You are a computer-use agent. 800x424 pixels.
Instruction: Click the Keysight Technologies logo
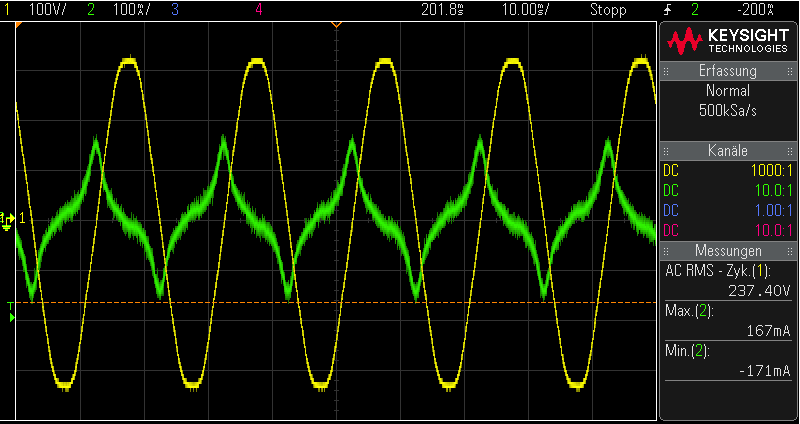point(727,41)
